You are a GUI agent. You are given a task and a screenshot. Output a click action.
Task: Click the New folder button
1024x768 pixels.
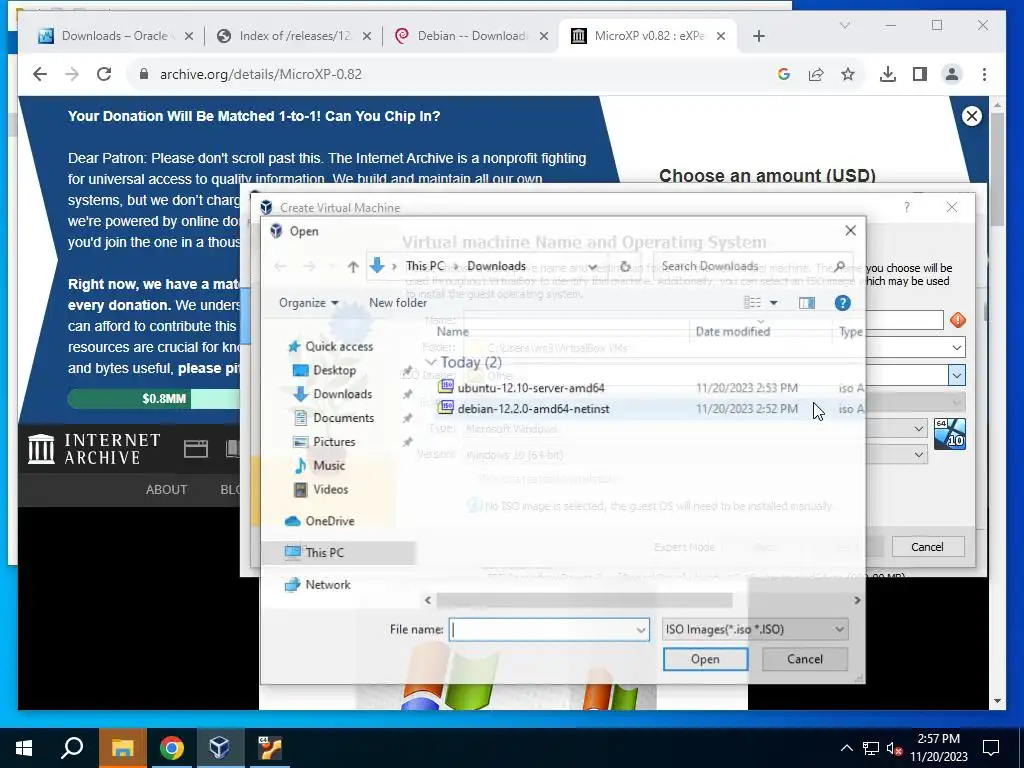[x=398, y=303]
